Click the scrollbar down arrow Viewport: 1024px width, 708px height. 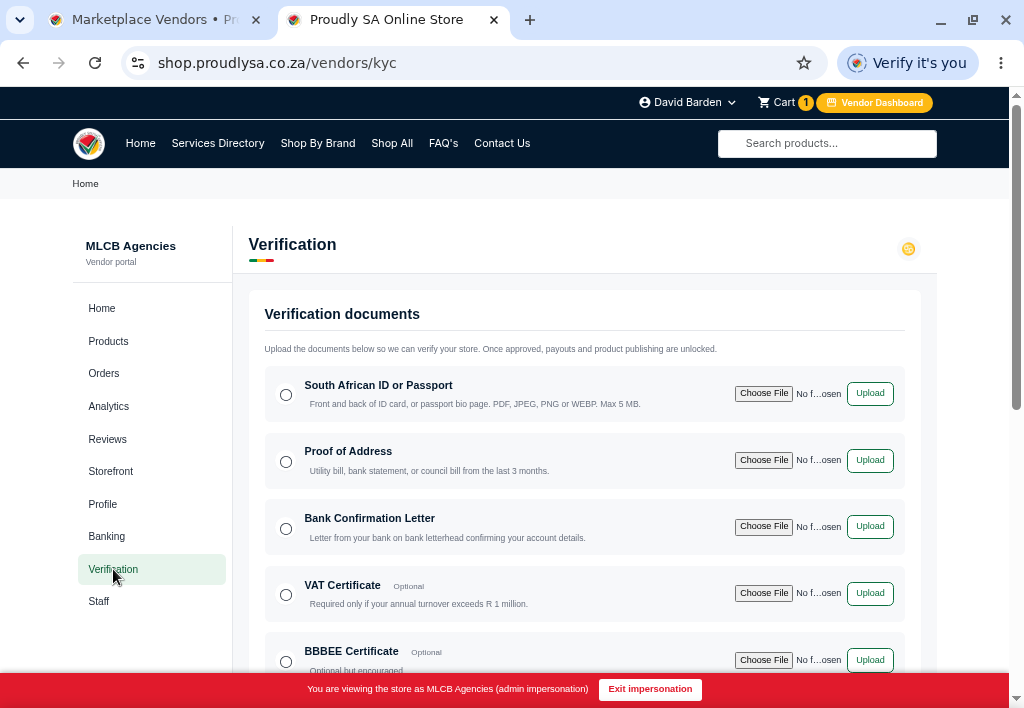(1016, 698)
